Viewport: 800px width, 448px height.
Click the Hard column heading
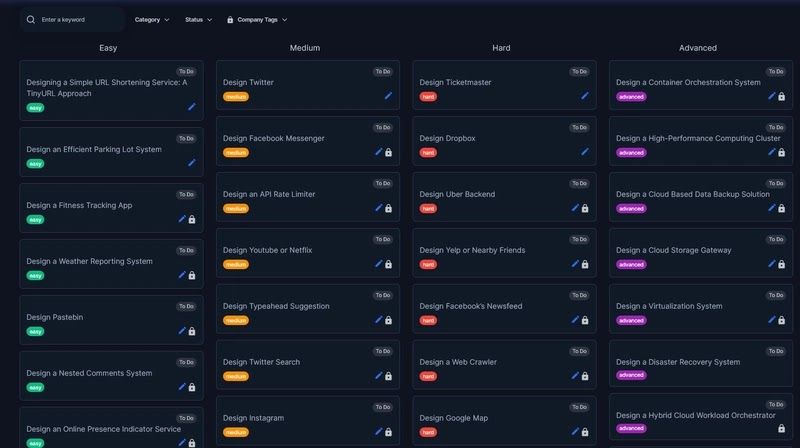501,47
